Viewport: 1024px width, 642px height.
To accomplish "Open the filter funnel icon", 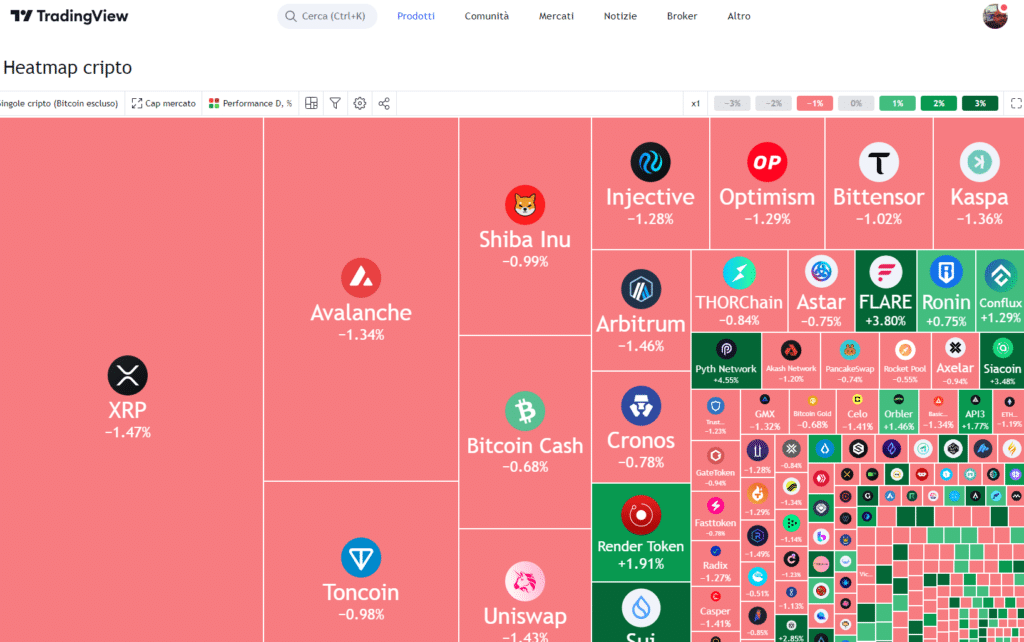I will (x=335, y=103).
